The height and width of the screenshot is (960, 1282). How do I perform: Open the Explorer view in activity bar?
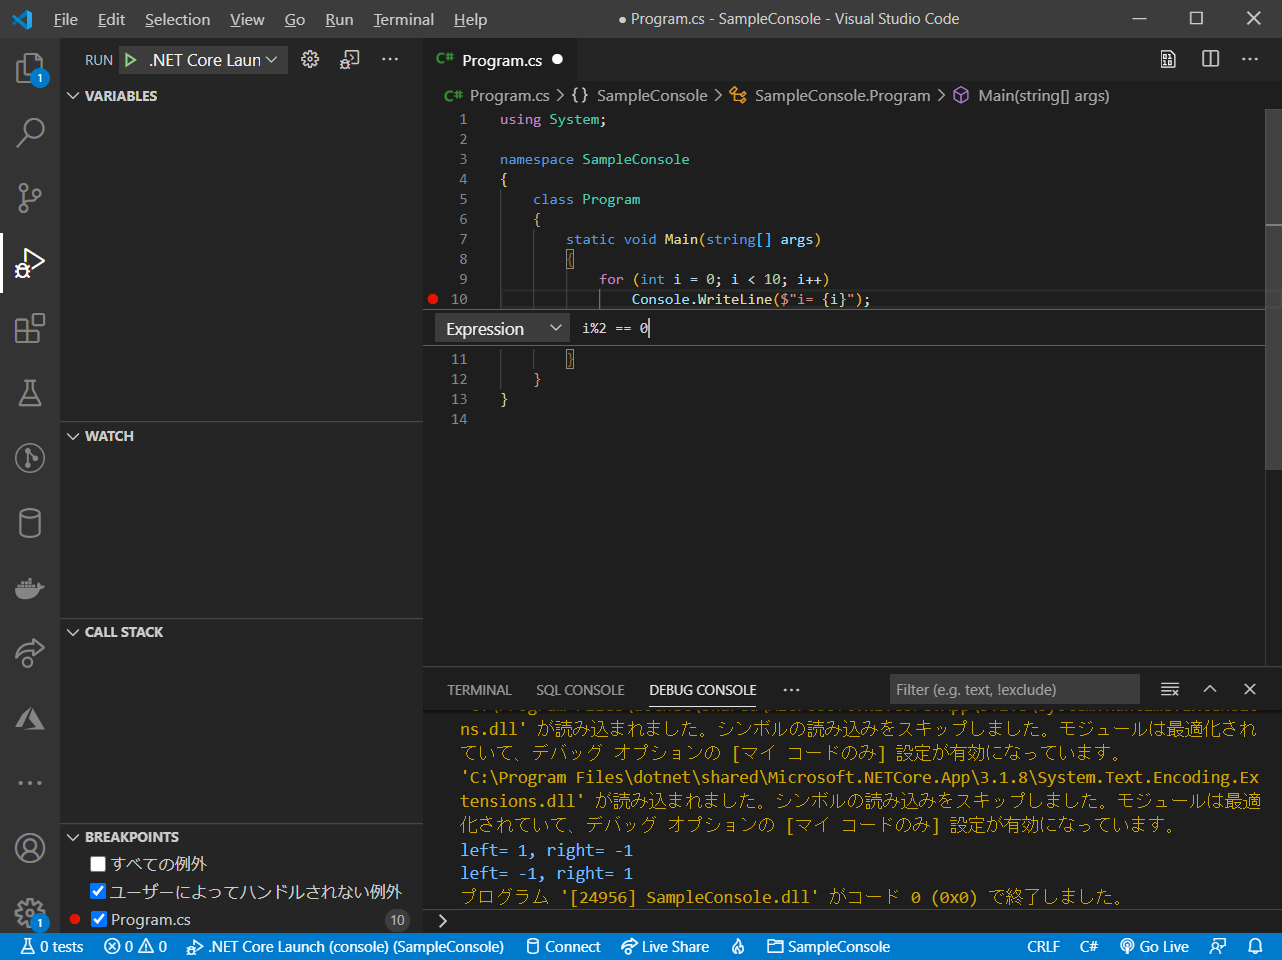(30, 68)
